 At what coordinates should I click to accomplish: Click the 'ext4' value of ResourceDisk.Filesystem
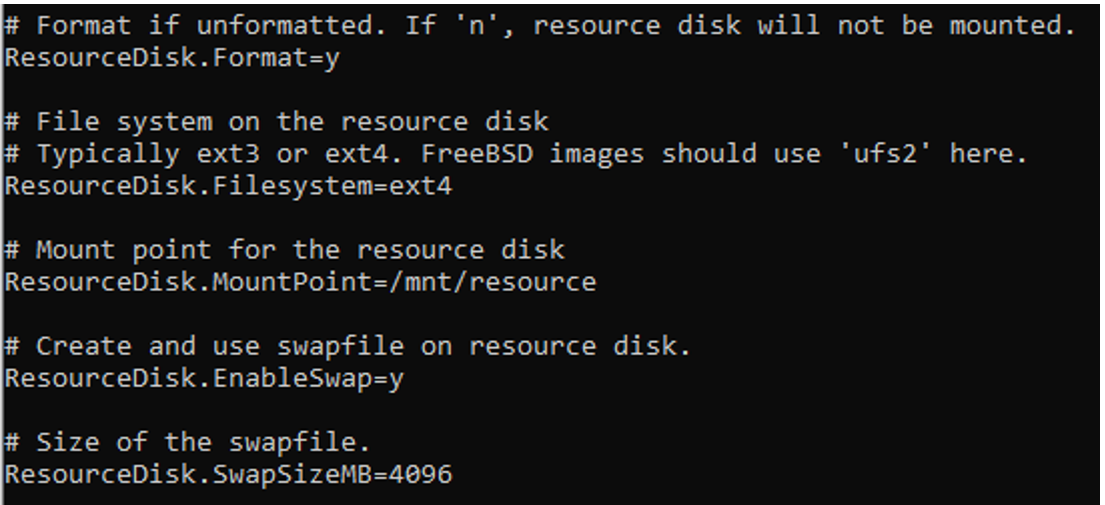click(420, 186)
